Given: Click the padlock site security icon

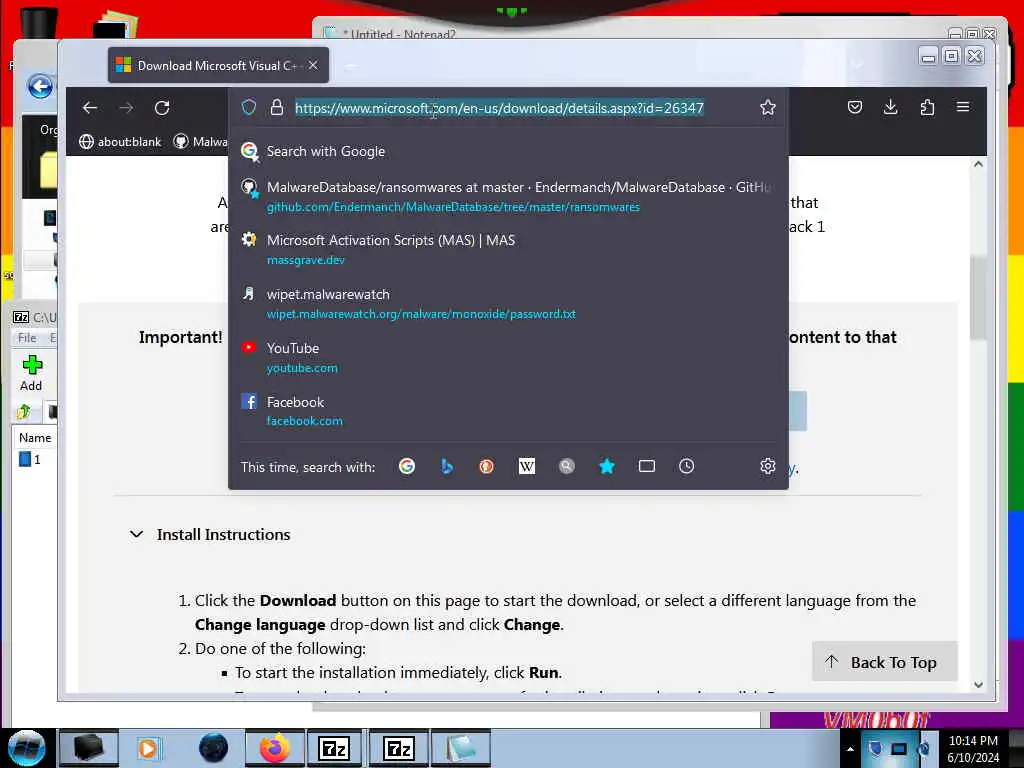Looking at the screenshot, I should [277, 107].
